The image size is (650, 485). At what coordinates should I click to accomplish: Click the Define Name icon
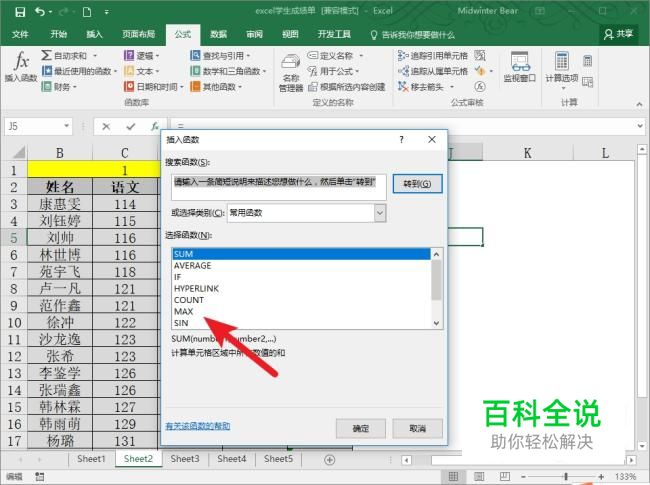click(x=313, y=55)
